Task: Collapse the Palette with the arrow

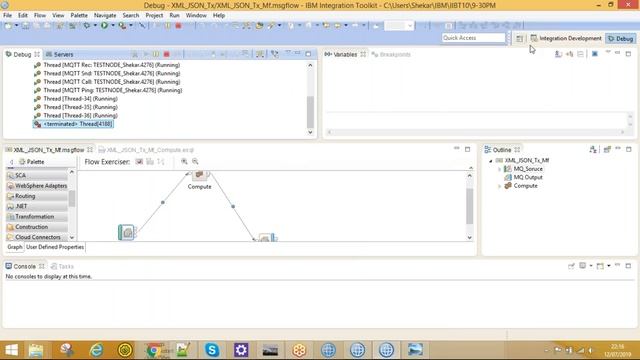Action: pos(11,162)
